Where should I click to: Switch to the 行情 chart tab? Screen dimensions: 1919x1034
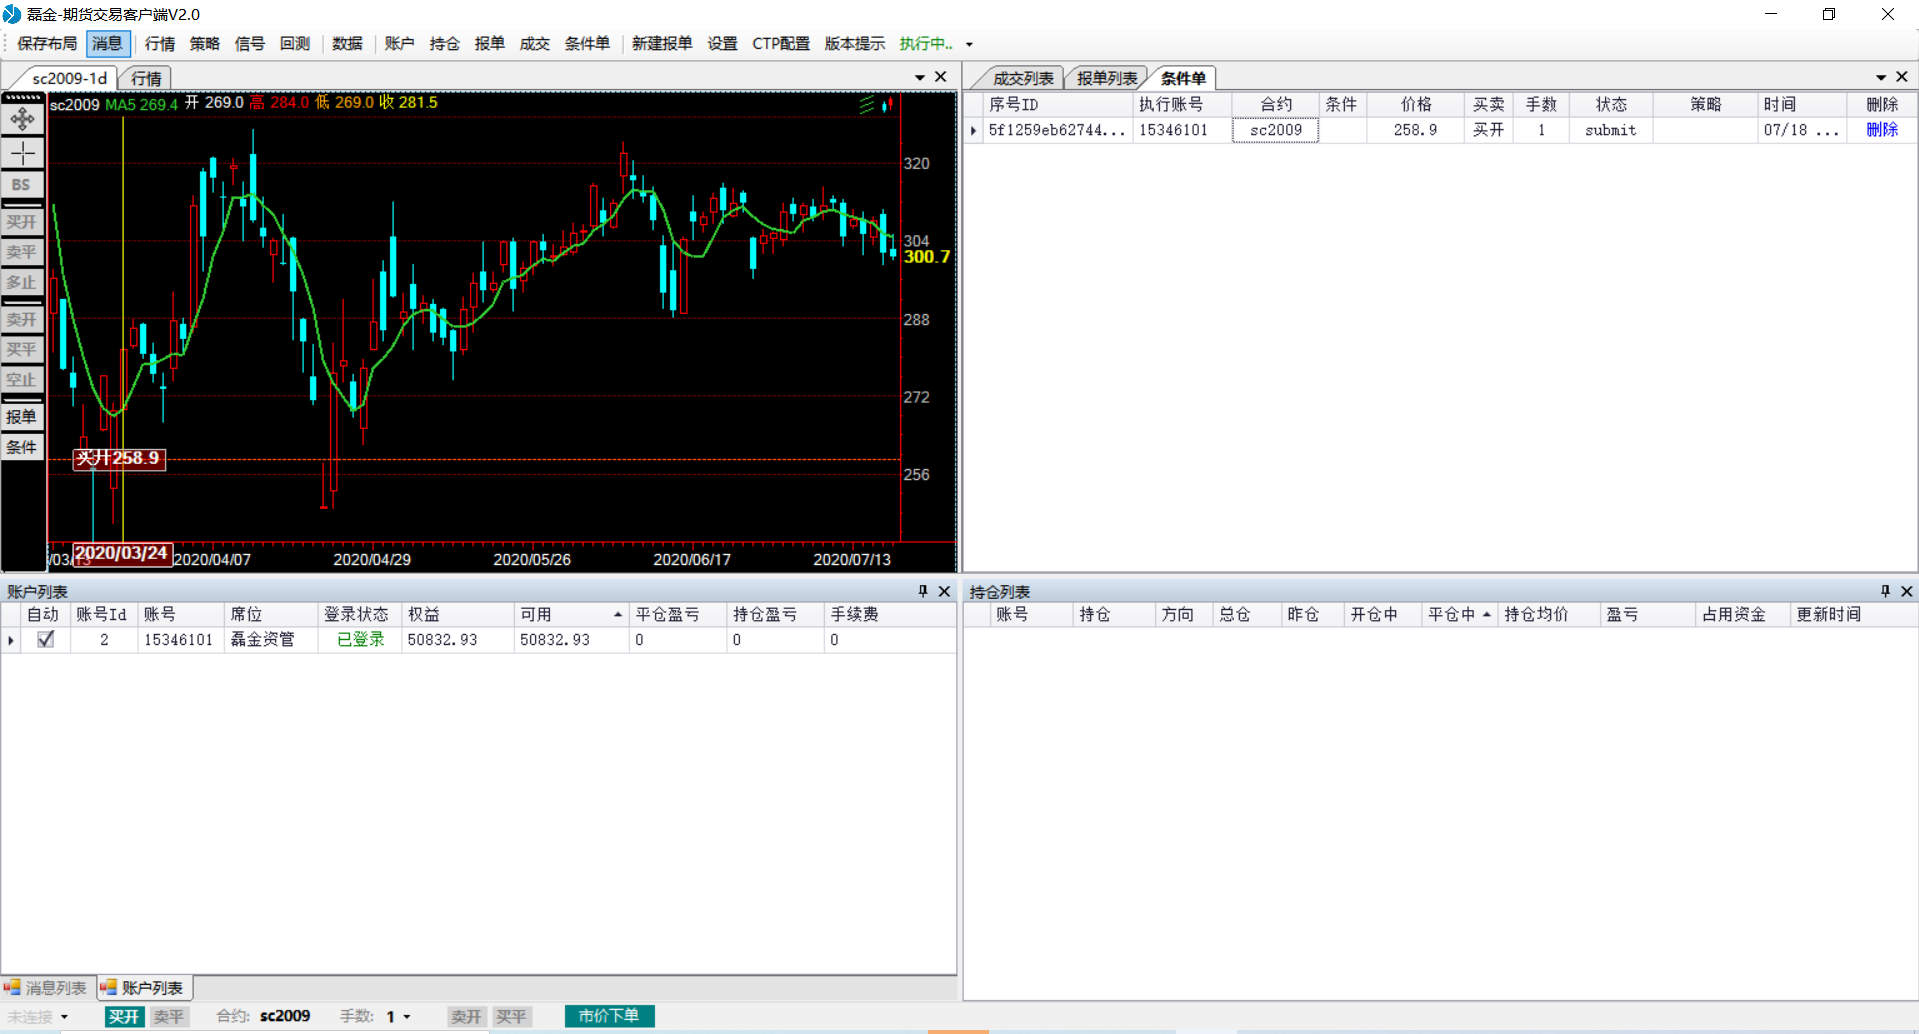[147, 78]
